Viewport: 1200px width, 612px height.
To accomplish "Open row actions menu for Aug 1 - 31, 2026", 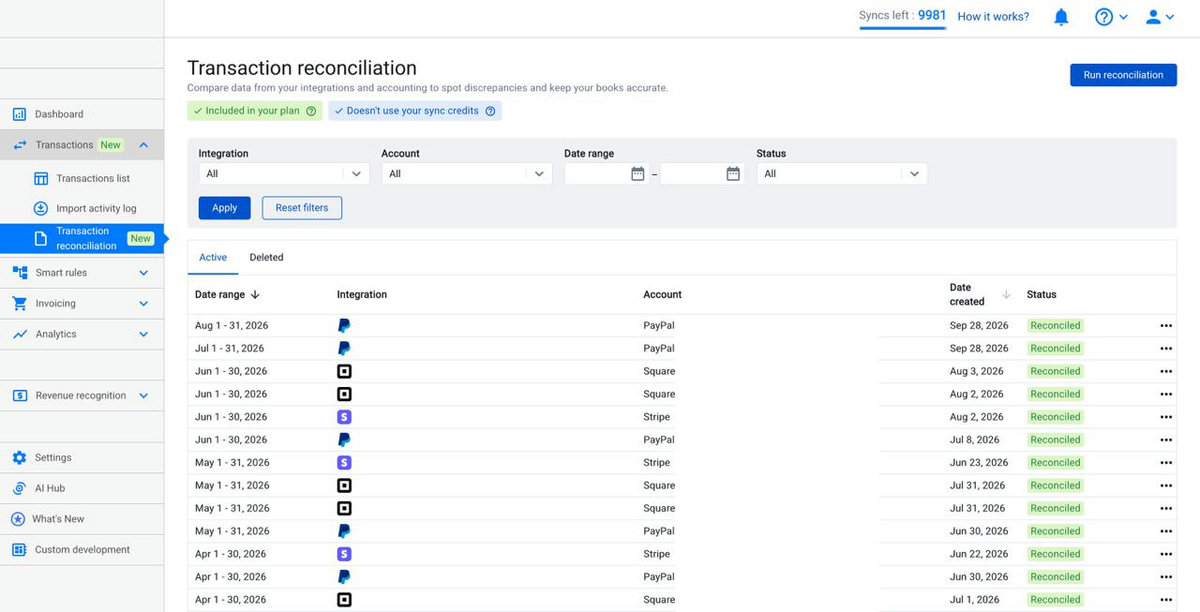I will [x=1166, y=326].
